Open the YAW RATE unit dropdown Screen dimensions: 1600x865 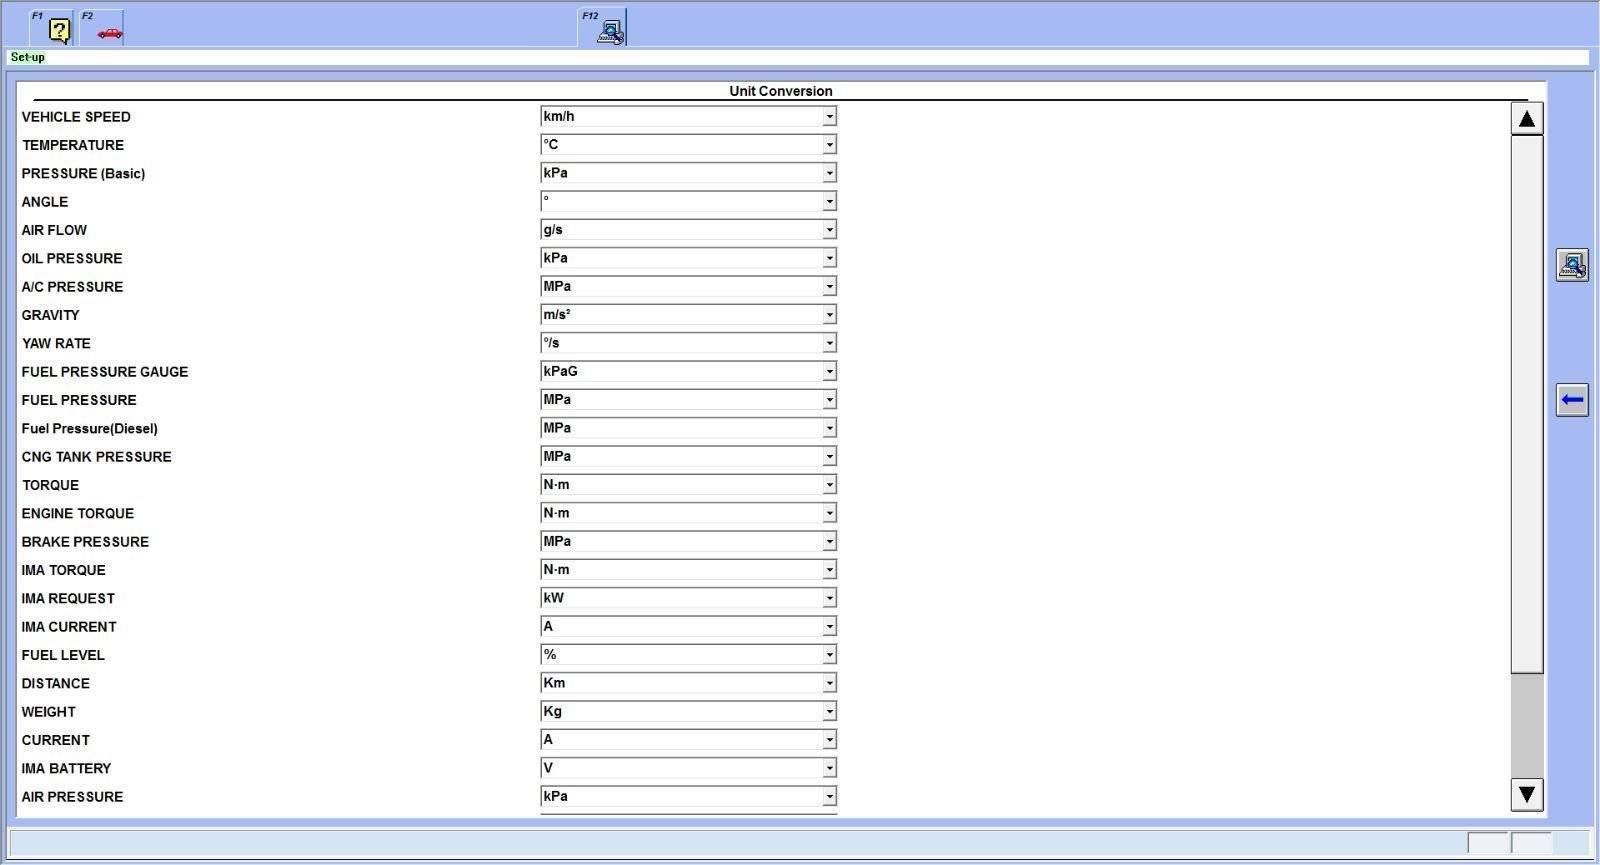click(x=688, y=343)
